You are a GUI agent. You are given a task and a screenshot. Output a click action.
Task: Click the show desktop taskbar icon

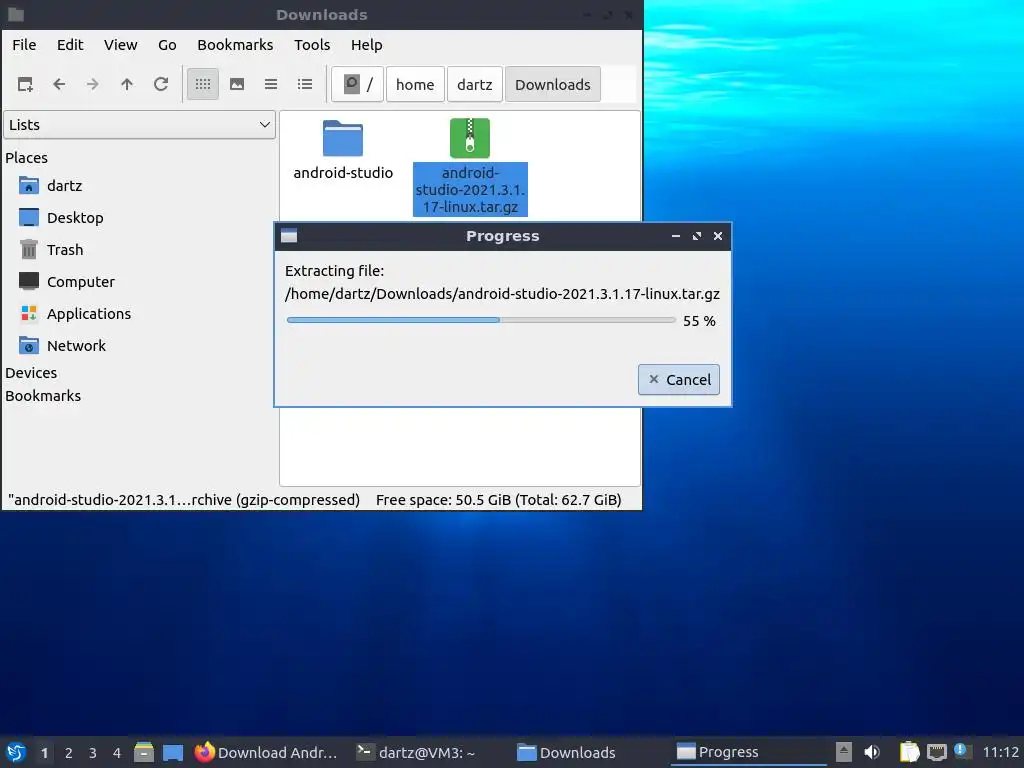(x=173, y=752)
